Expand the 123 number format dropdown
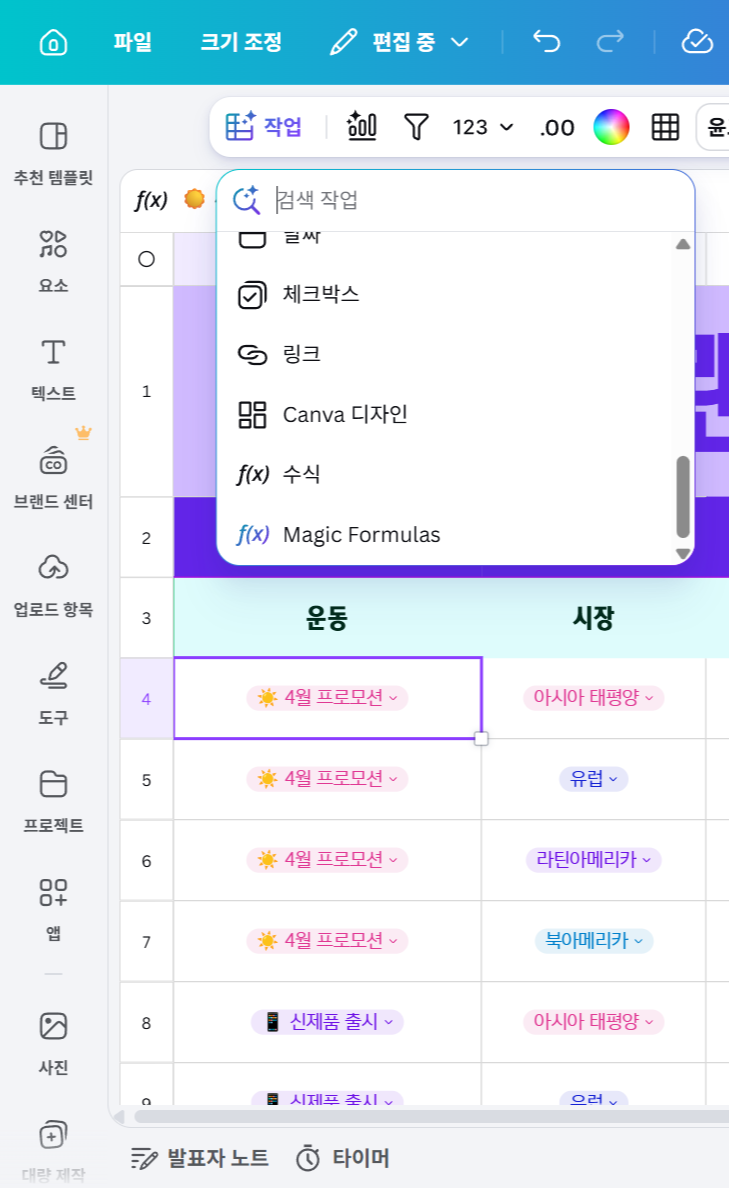 pos(483,127)
